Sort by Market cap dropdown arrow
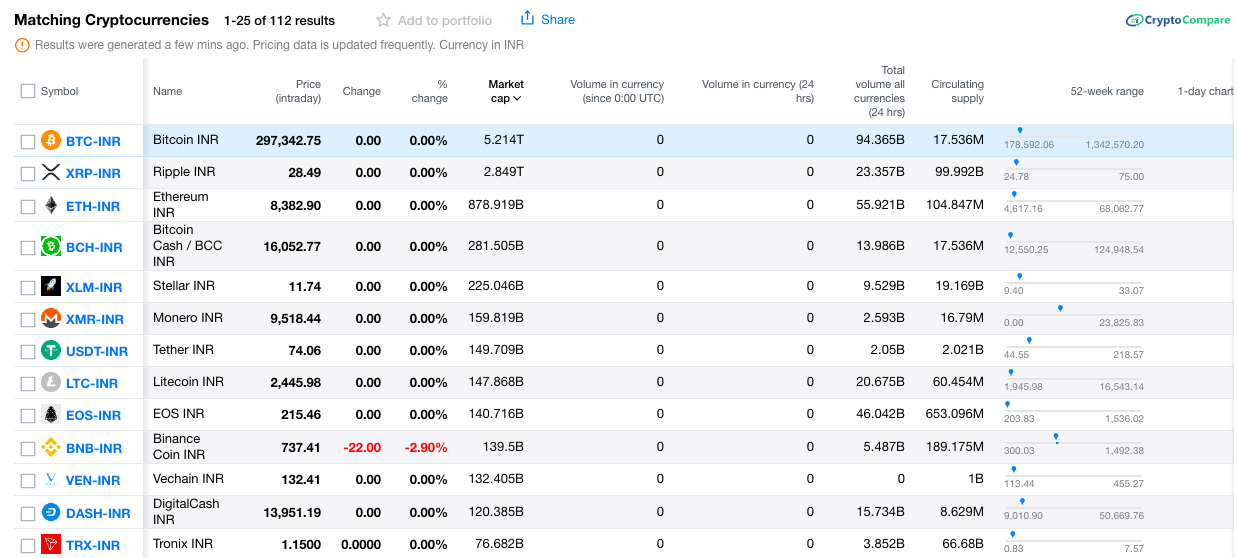The width and height of the screenshot is (1237, 558). [517, 99]
